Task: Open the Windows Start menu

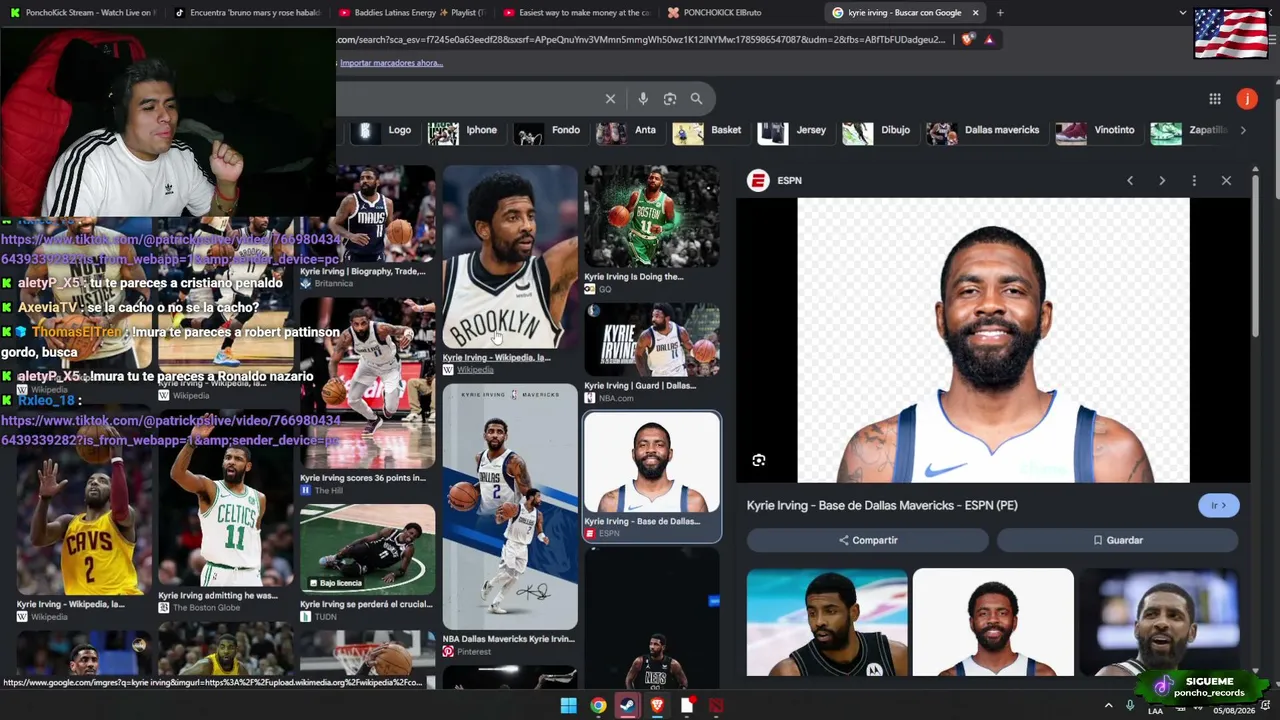Action: coord(568,706)
